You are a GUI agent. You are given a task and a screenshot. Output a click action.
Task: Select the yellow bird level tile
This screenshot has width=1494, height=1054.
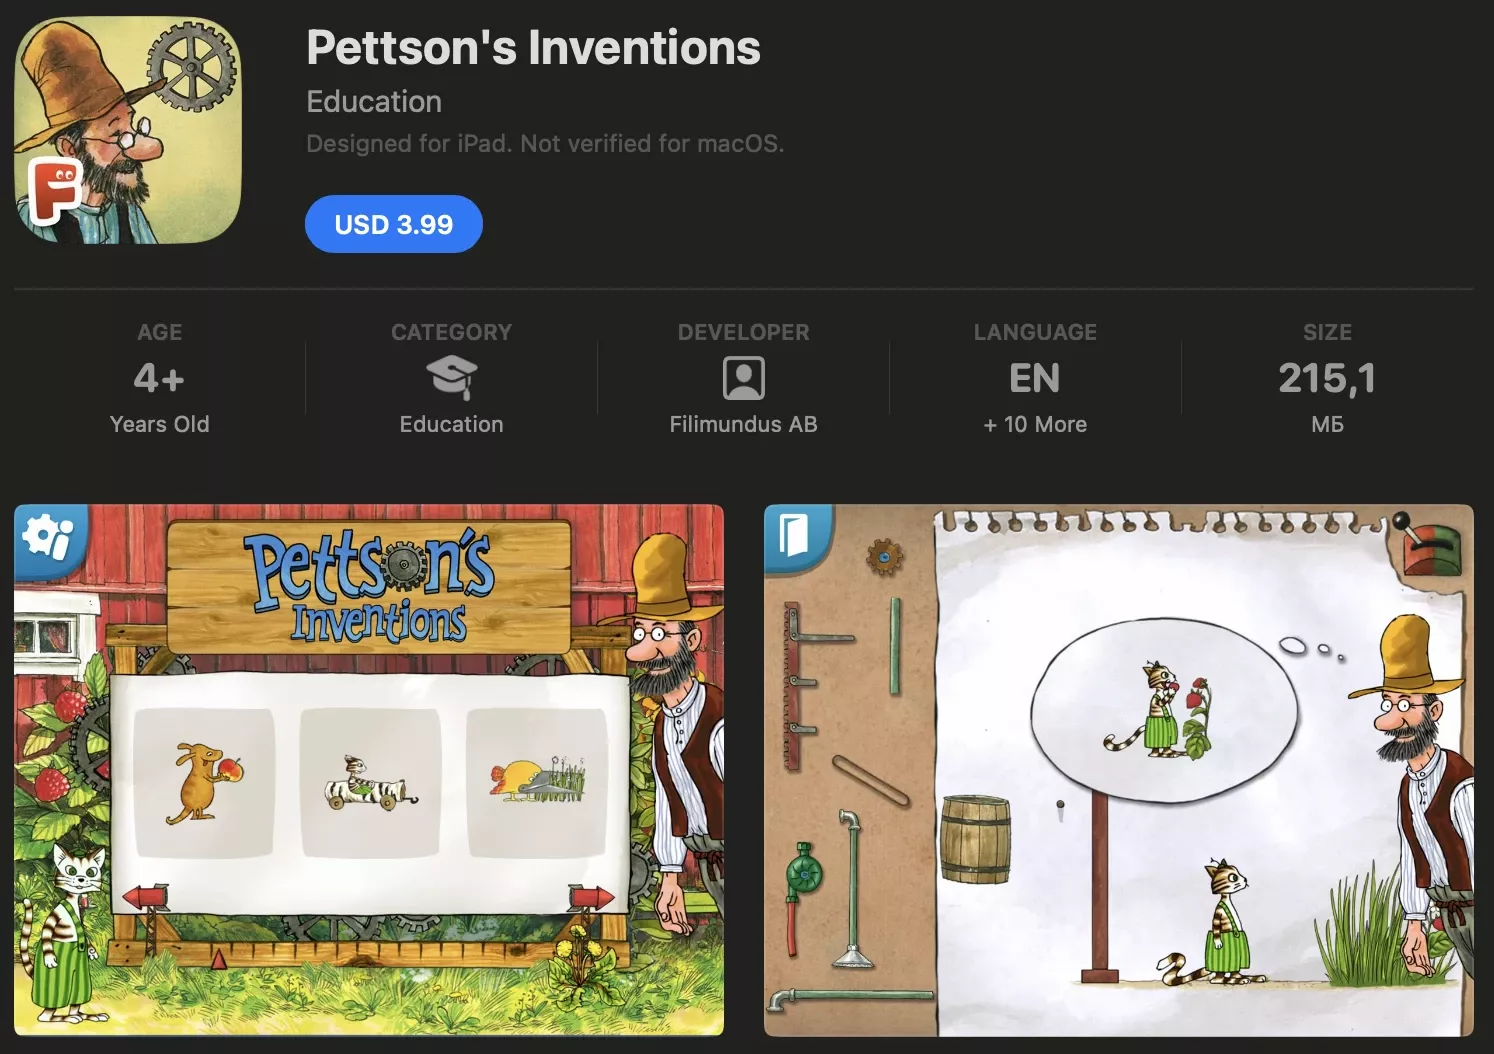(537, 783)
